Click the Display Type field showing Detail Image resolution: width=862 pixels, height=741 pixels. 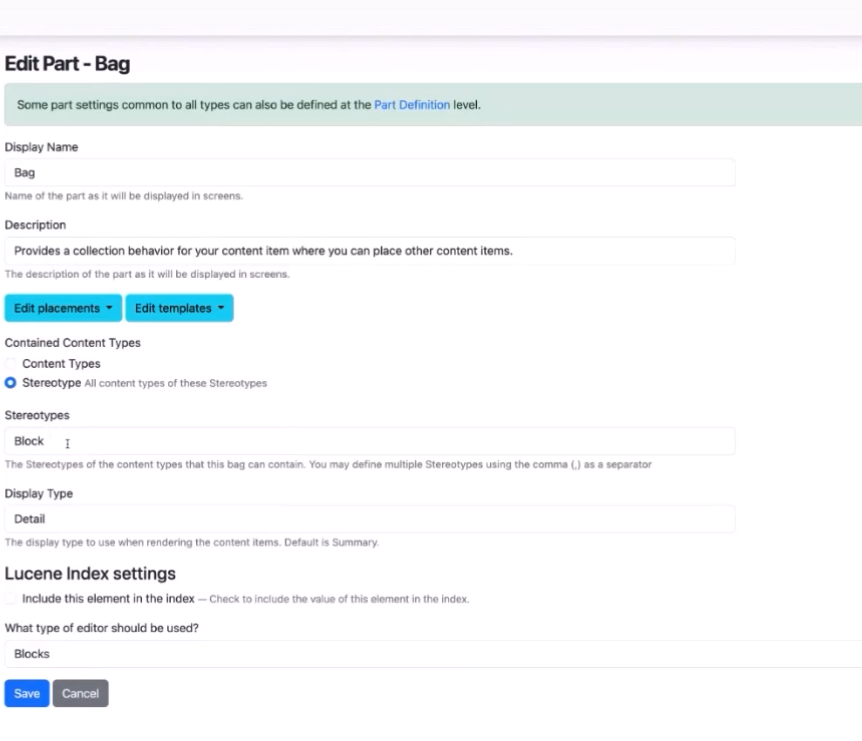coord(368,518)
